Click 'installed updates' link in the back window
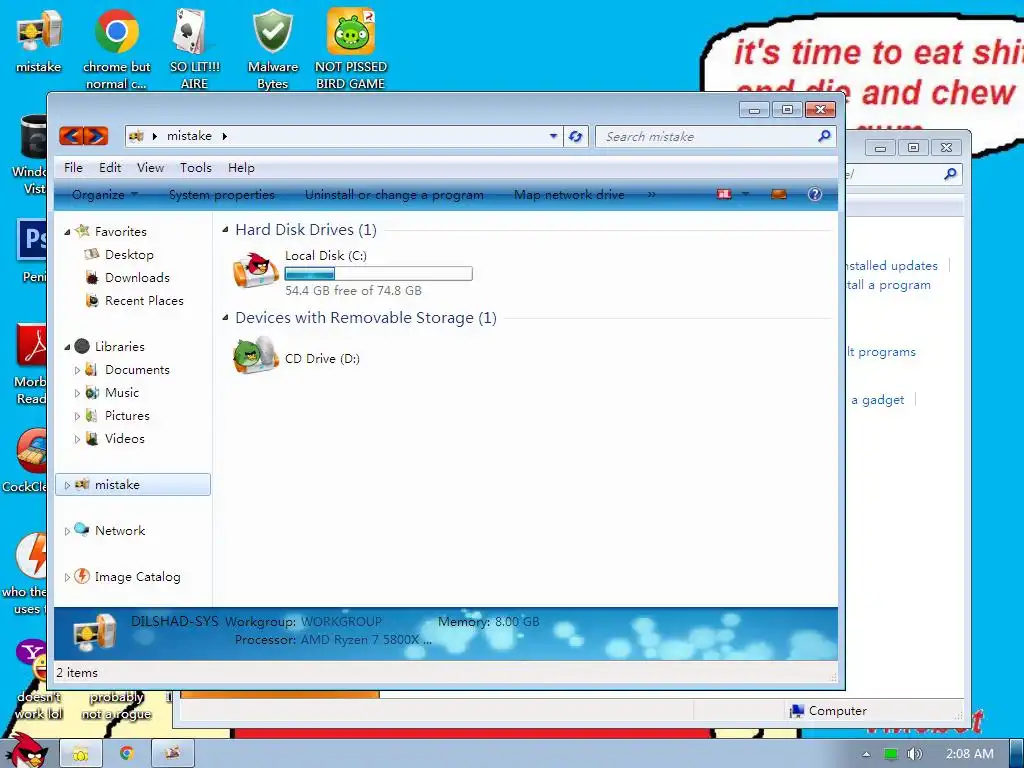1024x768 pixels. coord(891,266)
